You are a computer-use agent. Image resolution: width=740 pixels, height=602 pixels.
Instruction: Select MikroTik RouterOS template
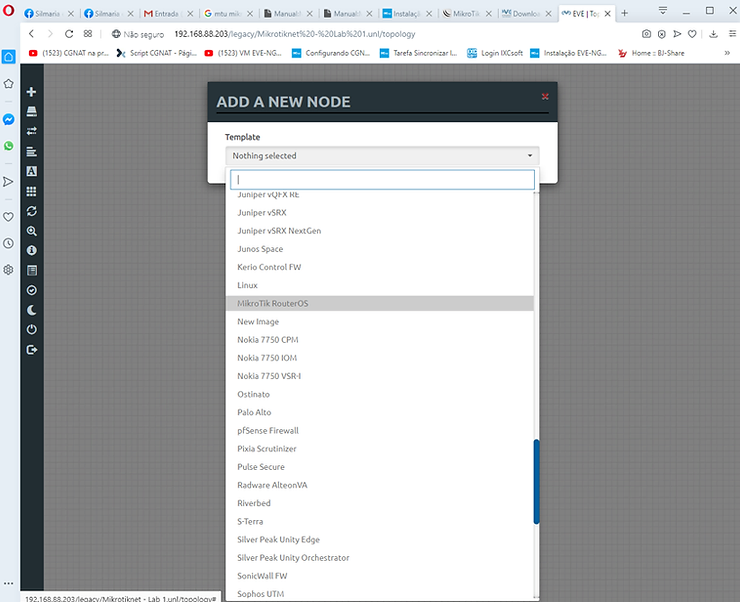click(x=380, y=303)
